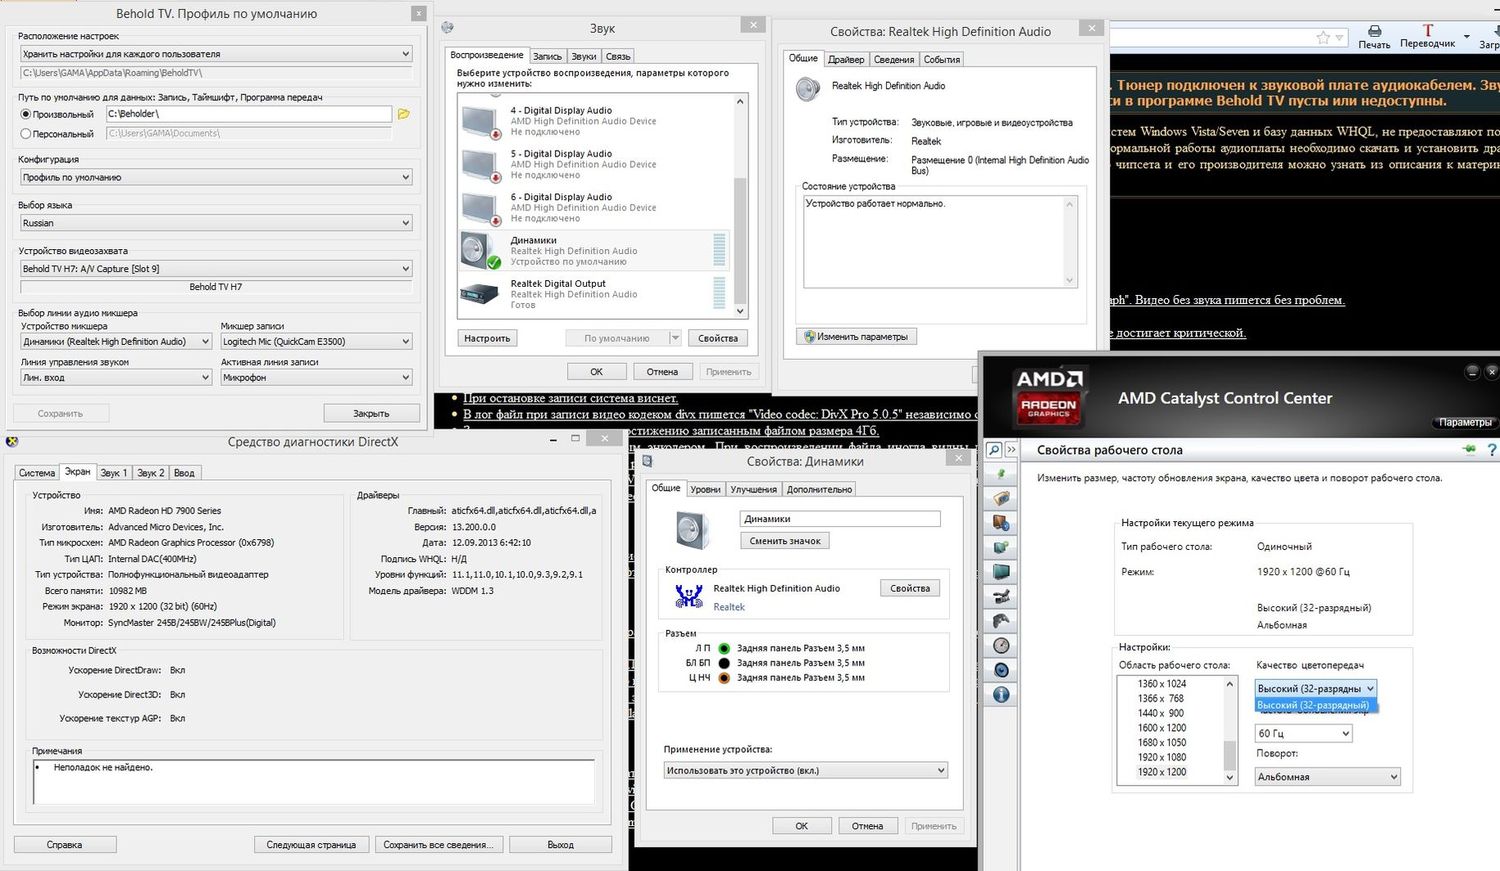Open the Russian language dropdown

tap(216, 223)
